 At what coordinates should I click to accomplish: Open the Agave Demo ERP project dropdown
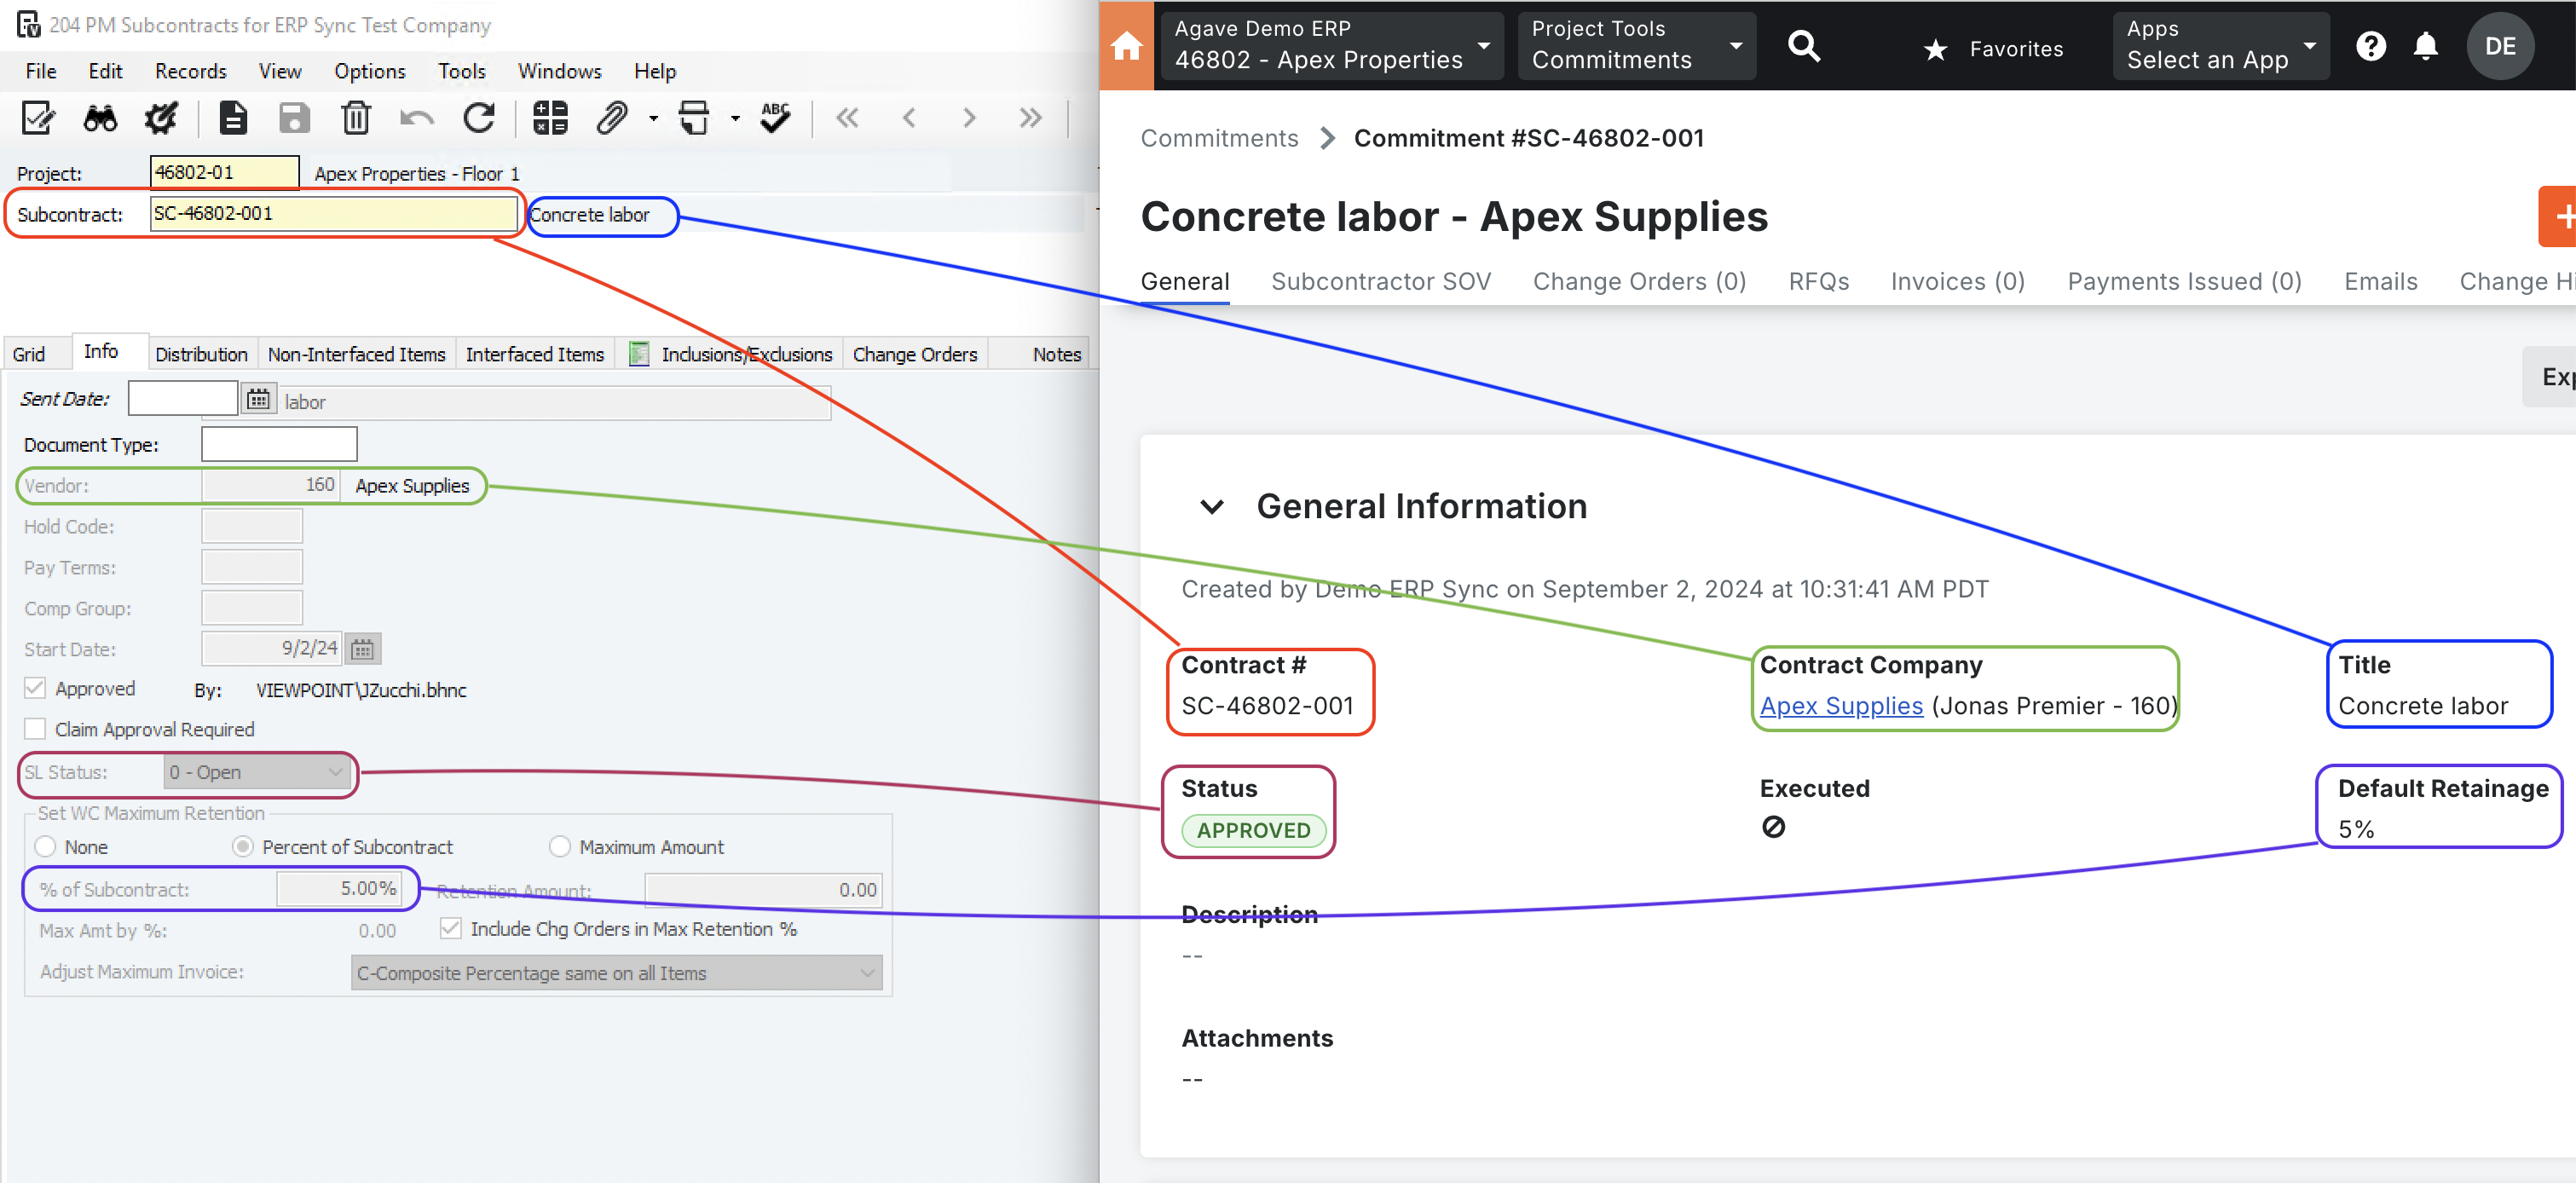(1332, 46)
